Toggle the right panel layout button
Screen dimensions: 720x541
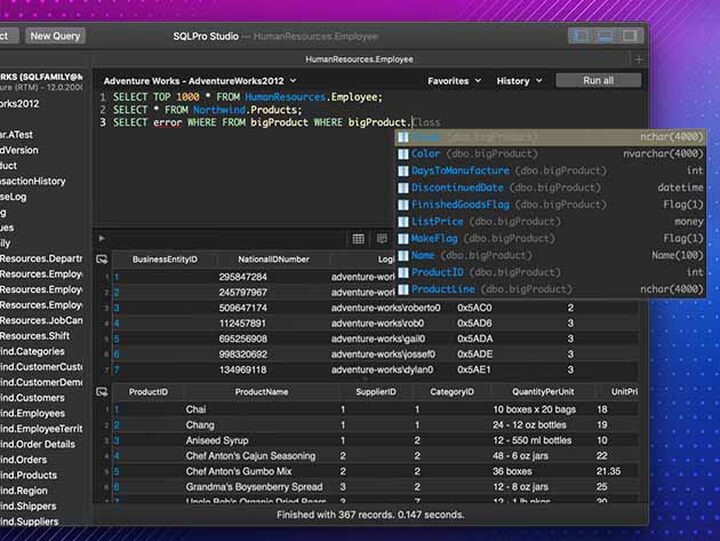[630, 36]
